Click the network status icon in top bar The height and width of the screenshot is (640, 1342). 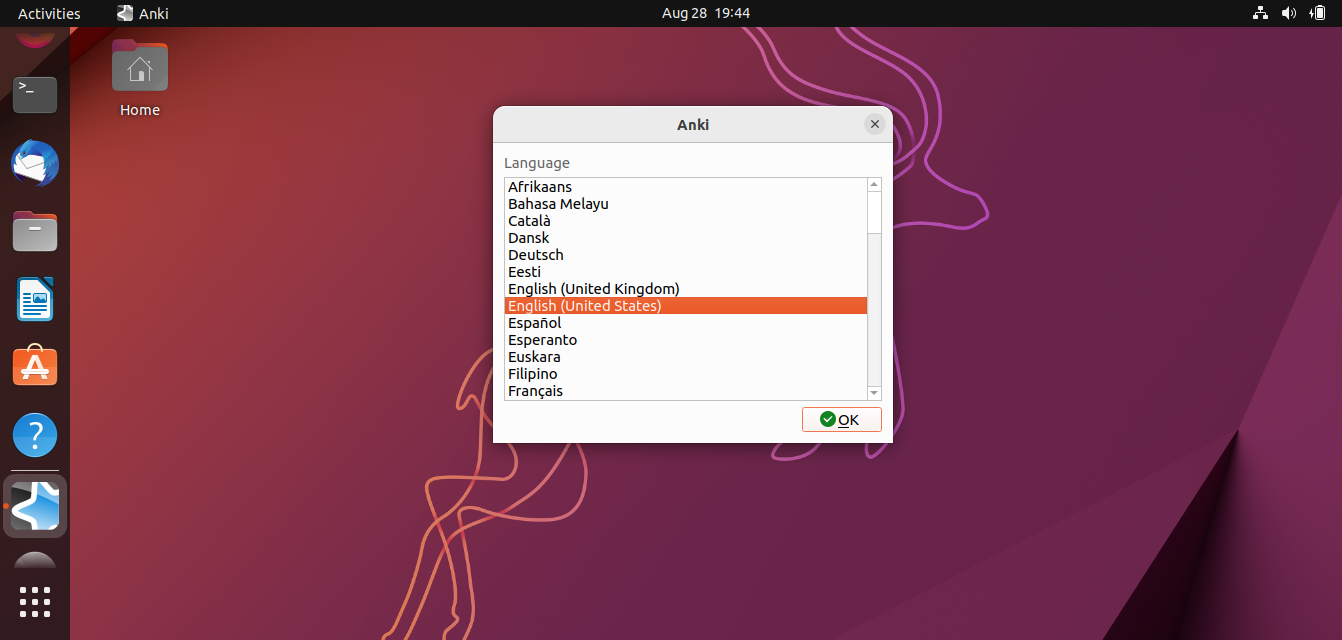click(x=1259, y=13)
